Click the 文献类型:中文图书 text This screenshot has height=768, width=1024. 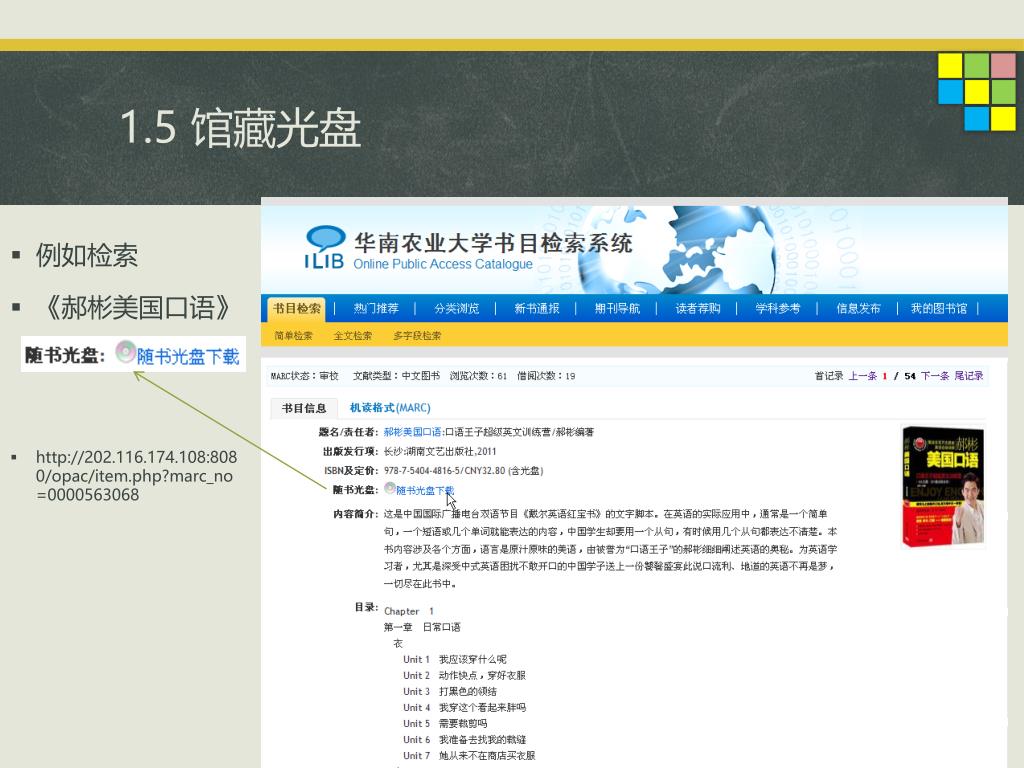[x=396, y=376]
